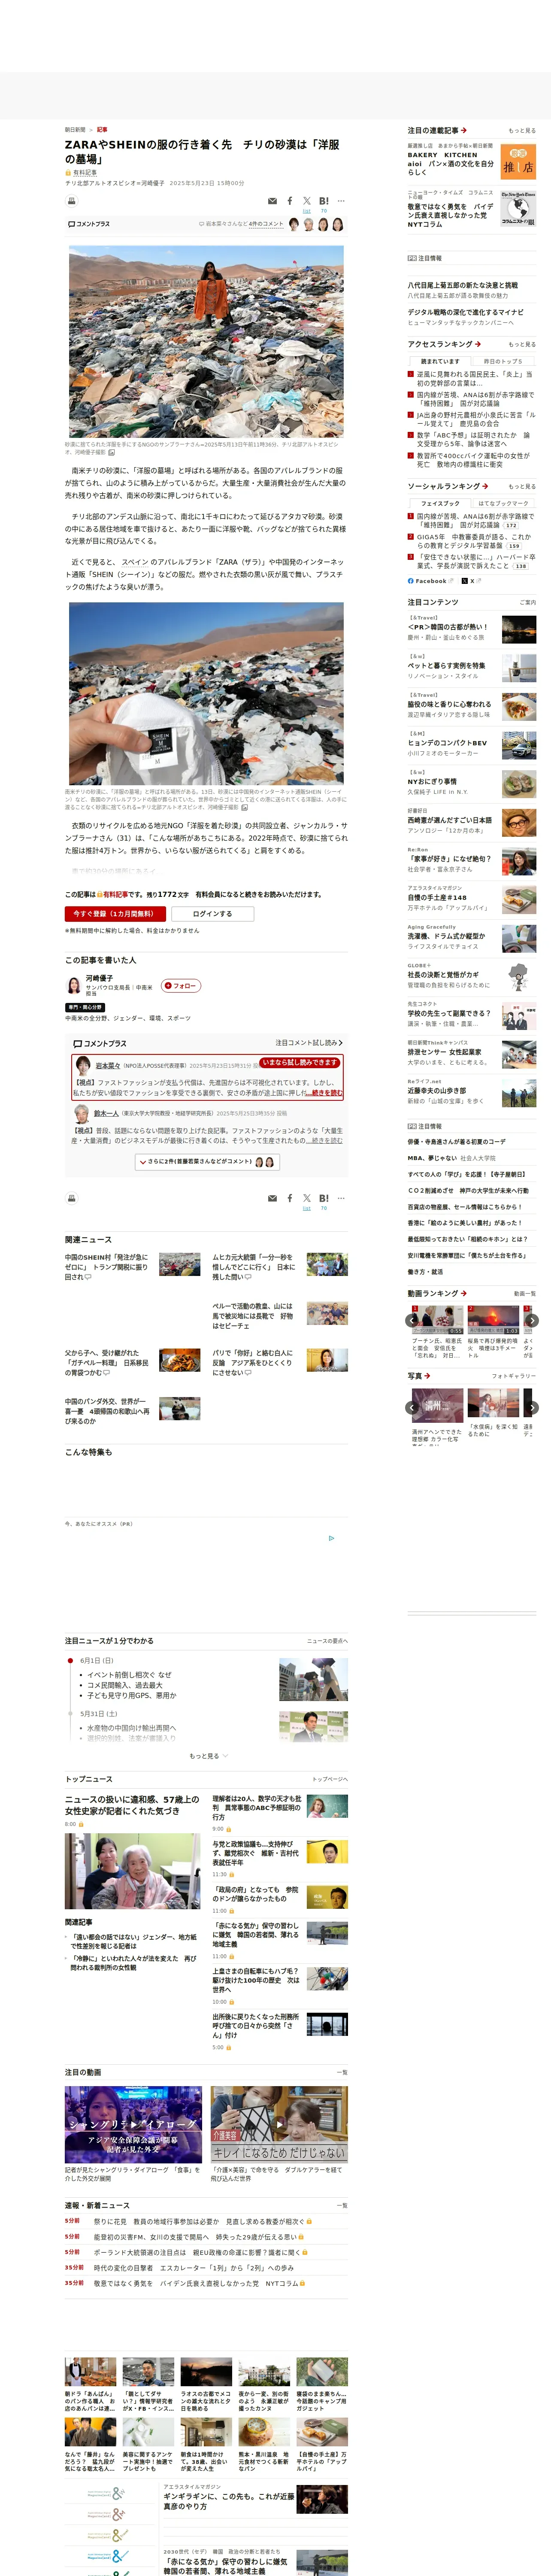Open 4件のコメント link near headline
551x2576 pixels.
coord(266,224)
